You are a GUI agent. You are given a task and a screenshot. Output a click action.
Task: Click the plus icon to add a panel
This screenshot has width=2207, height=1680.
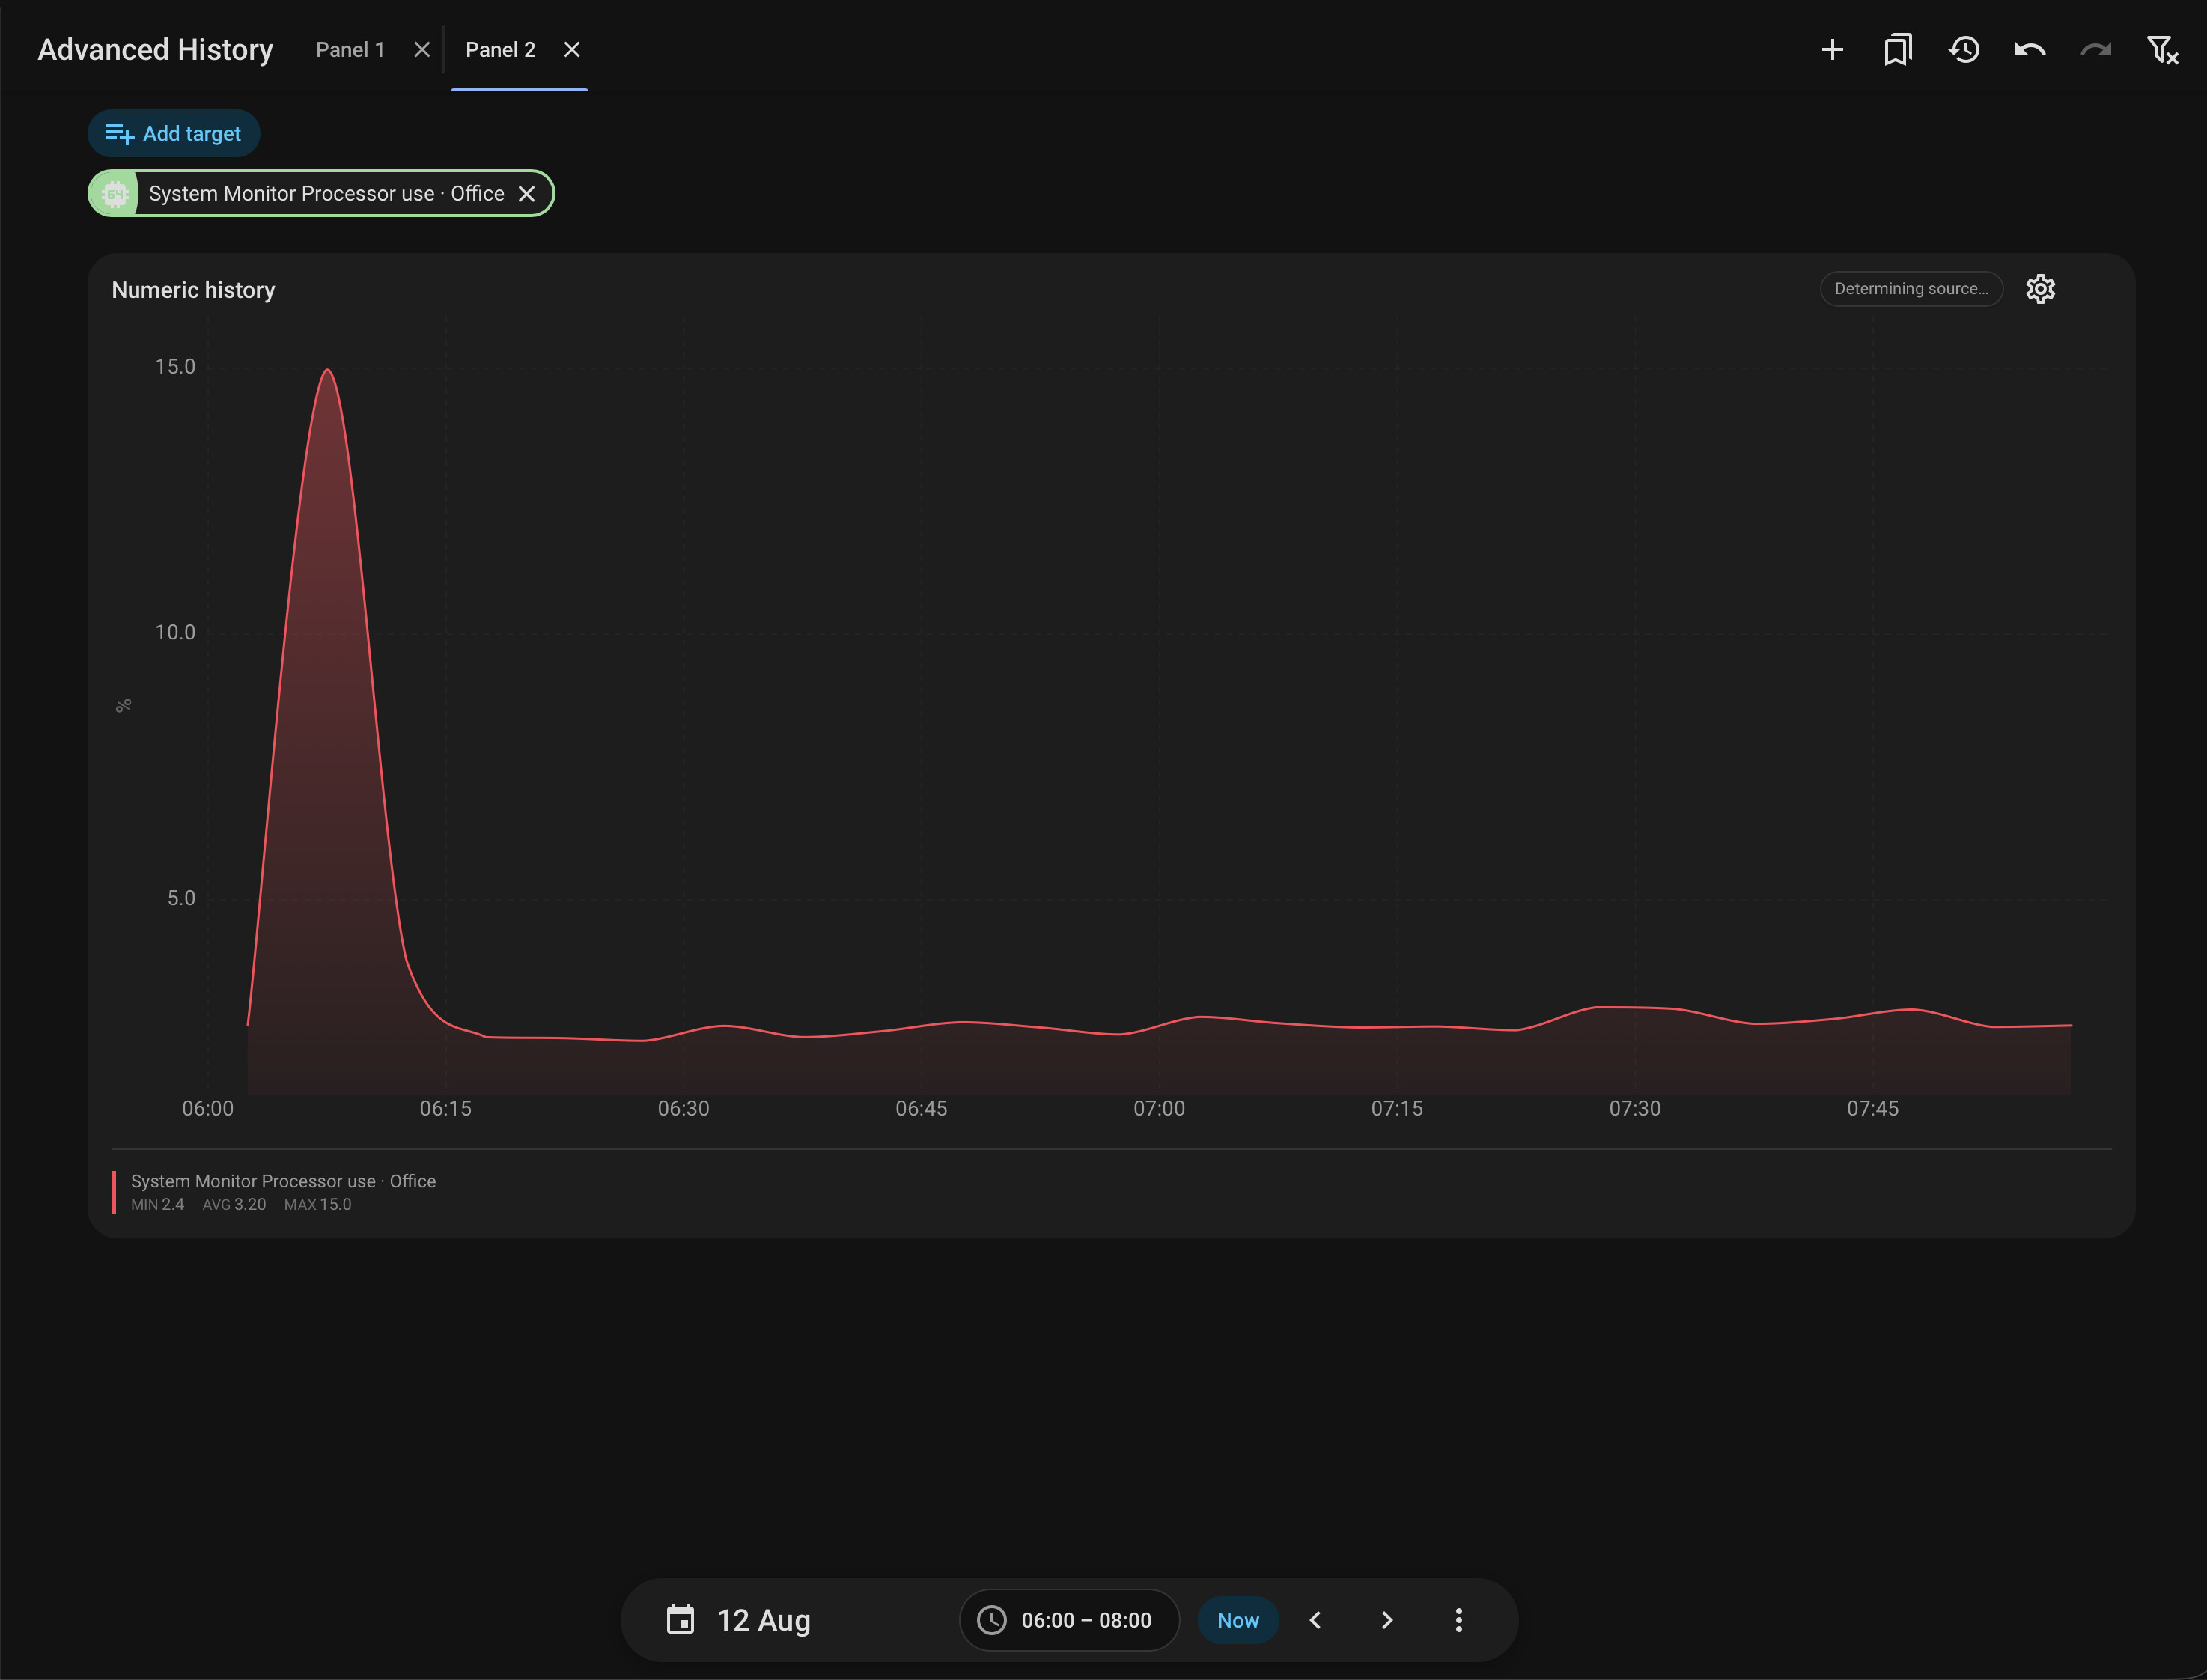(1832, 50)
